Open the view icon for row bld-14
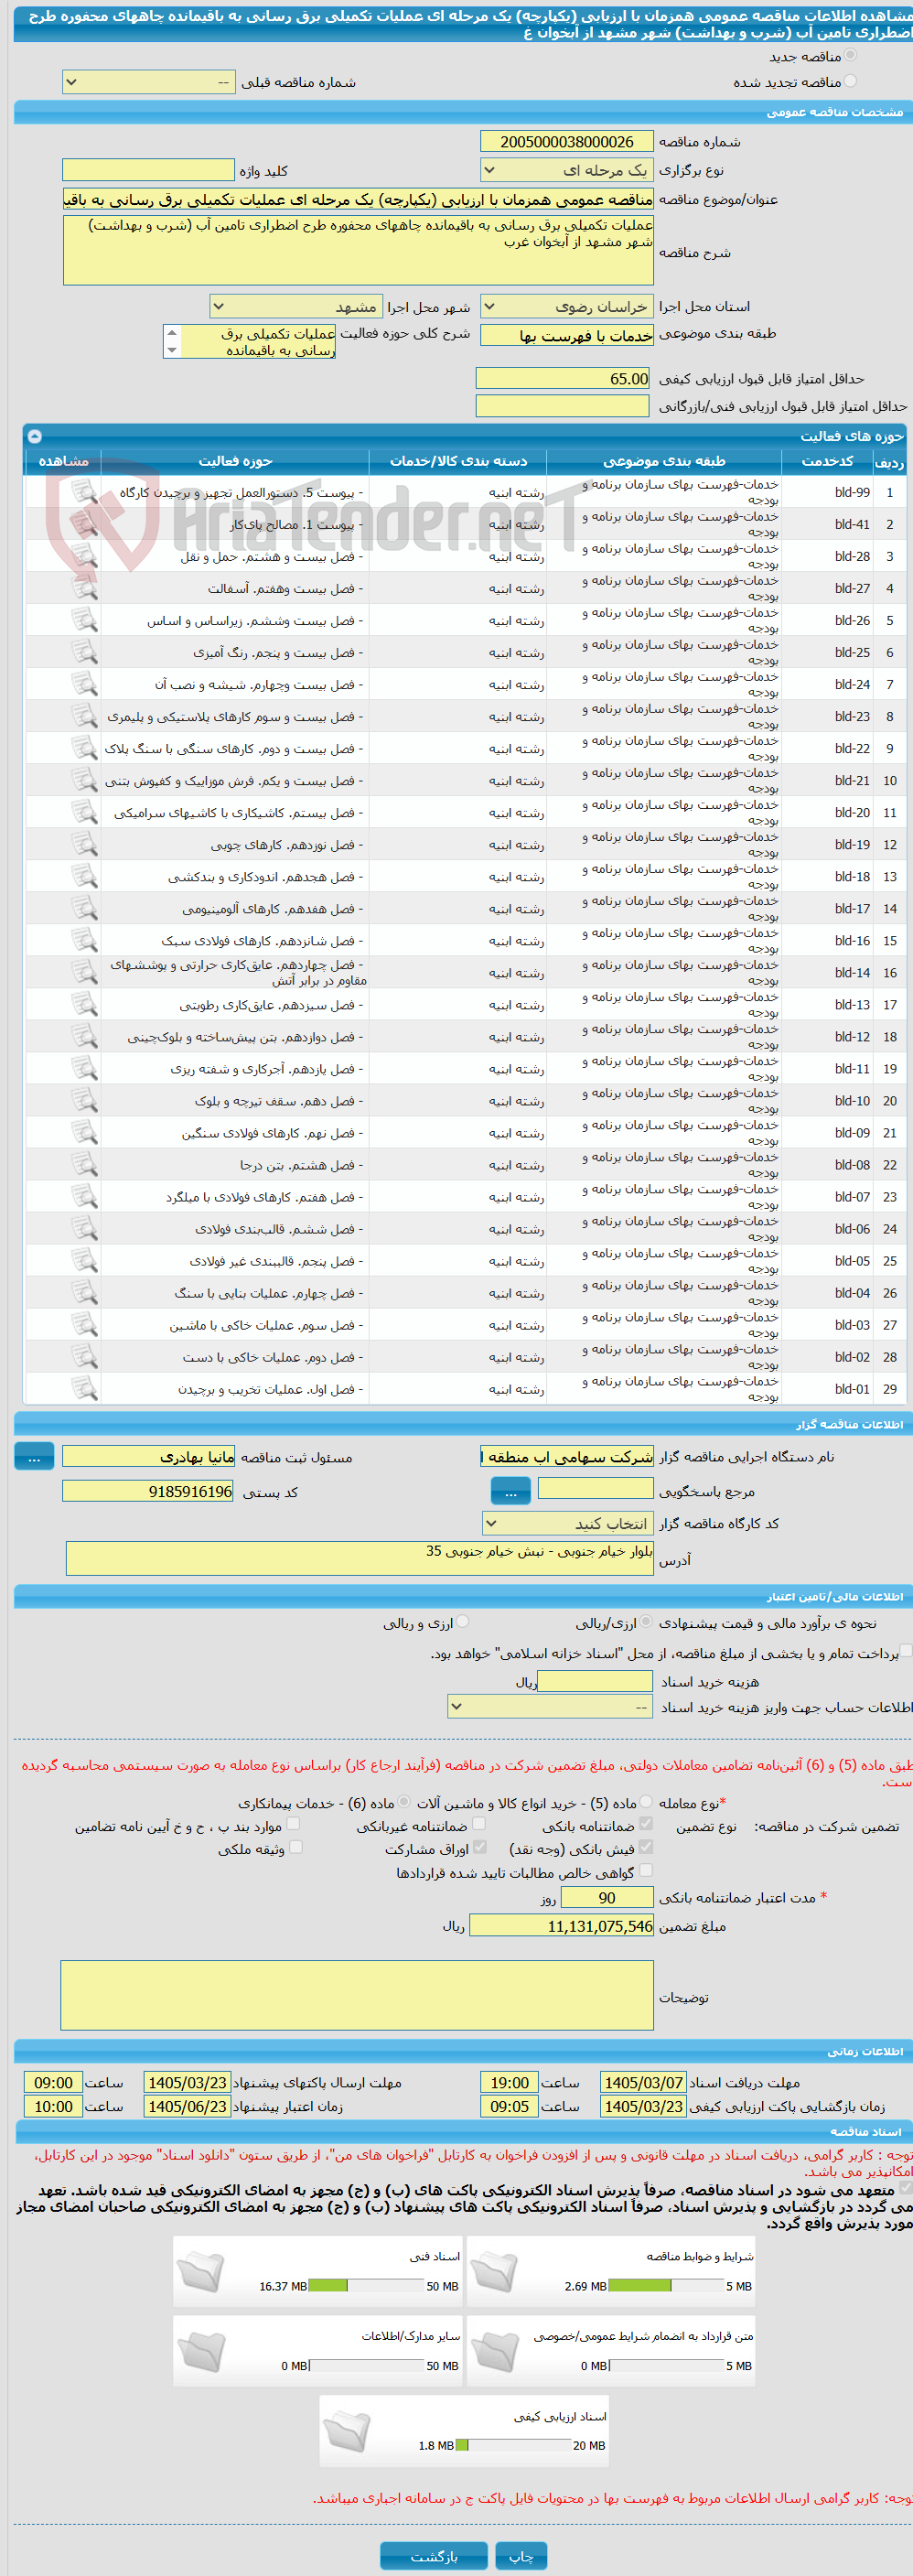913x2576 pixels. click(84, 972)
